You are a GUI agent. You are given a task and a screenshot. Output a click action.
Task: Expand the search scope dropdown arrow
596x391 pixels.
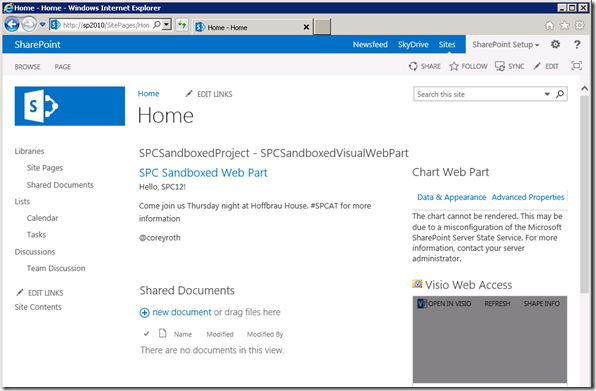pos(547,94)
